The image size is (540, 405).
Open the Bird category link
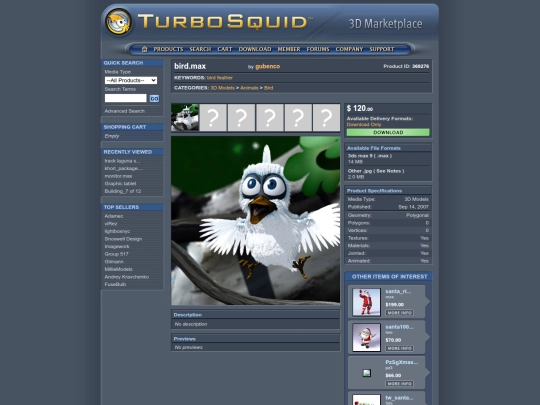pos(269,88)
